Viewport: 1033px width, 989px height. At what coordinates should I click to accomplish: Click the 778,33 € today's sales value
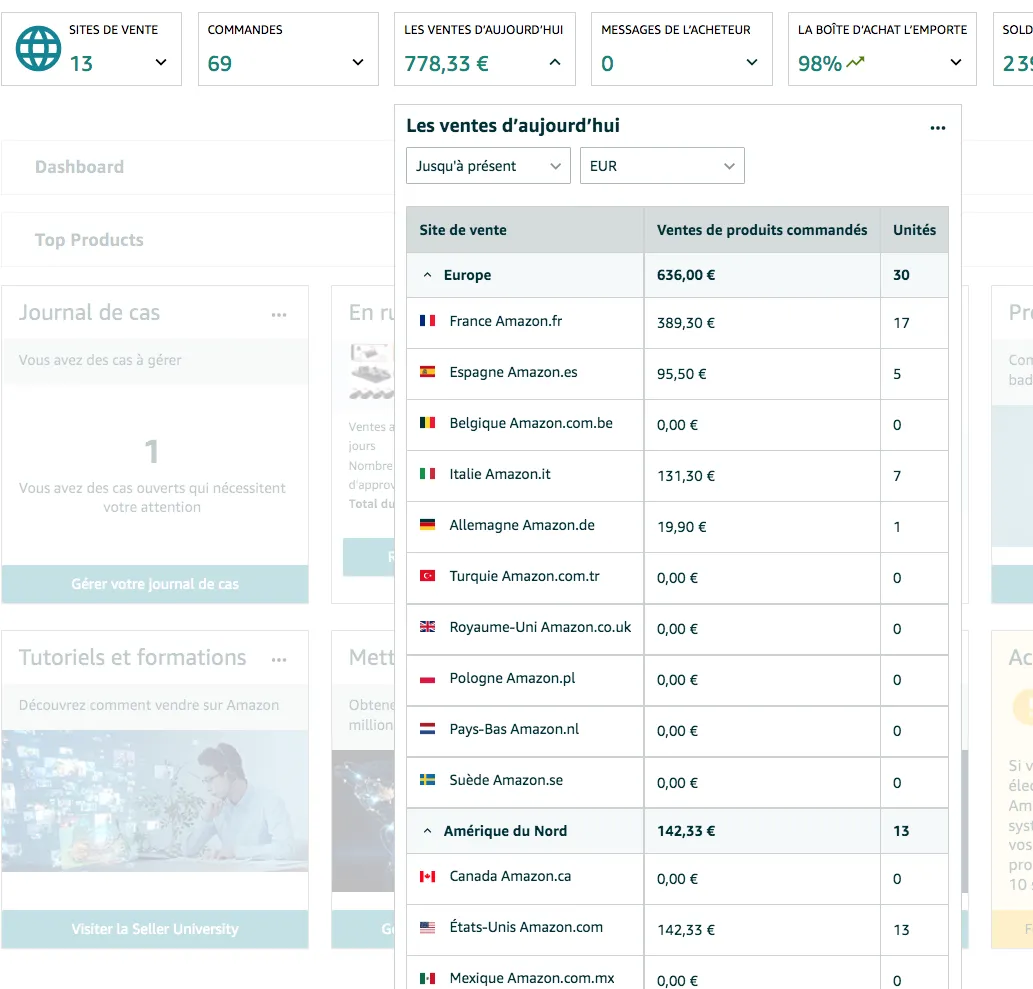[x=446, y=63]
